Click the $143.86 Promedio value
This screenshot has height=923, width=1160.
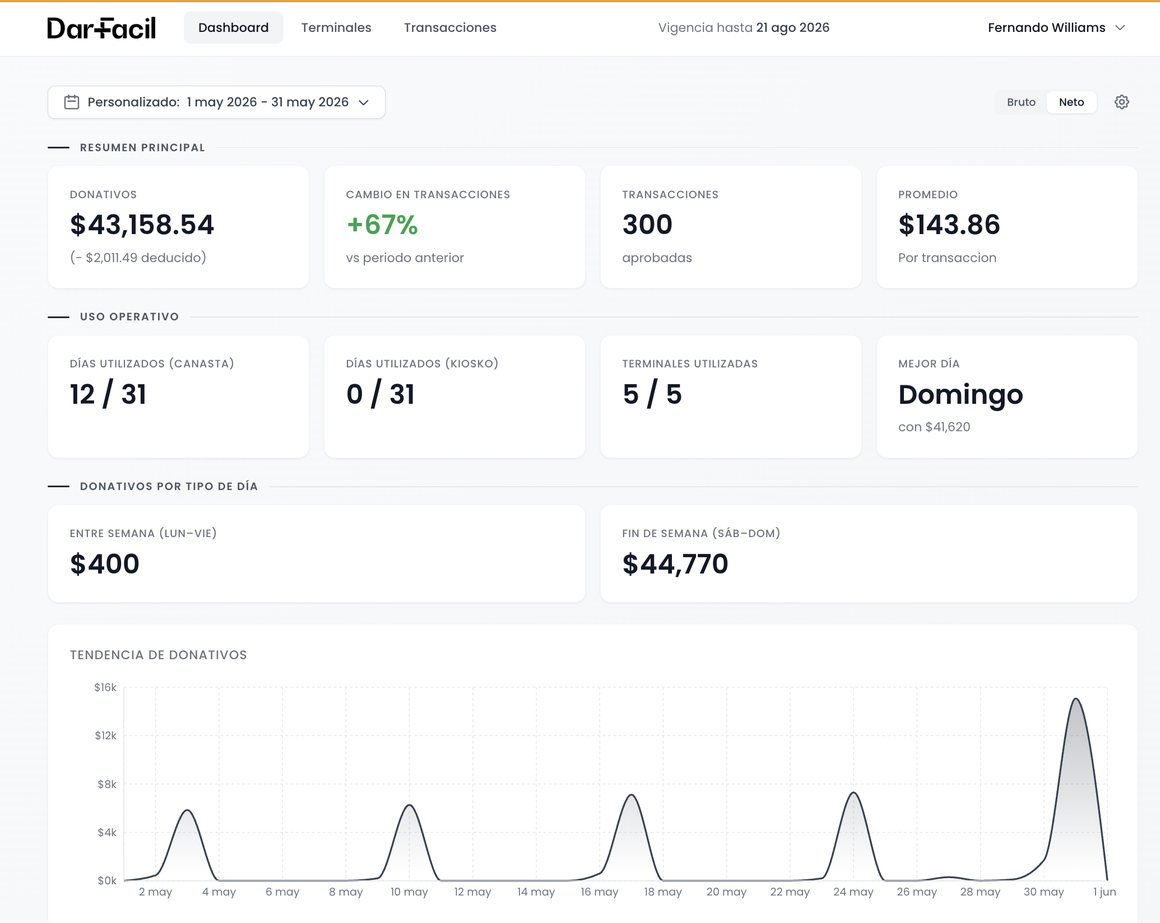pos(949,224)
